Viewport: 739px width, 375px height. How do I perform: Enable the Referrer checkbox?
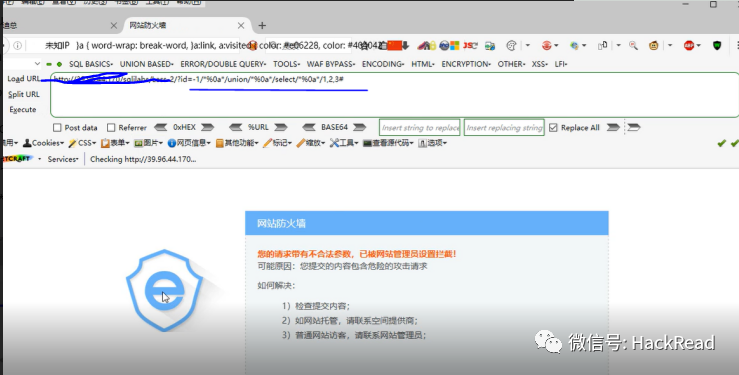(111, 128)
